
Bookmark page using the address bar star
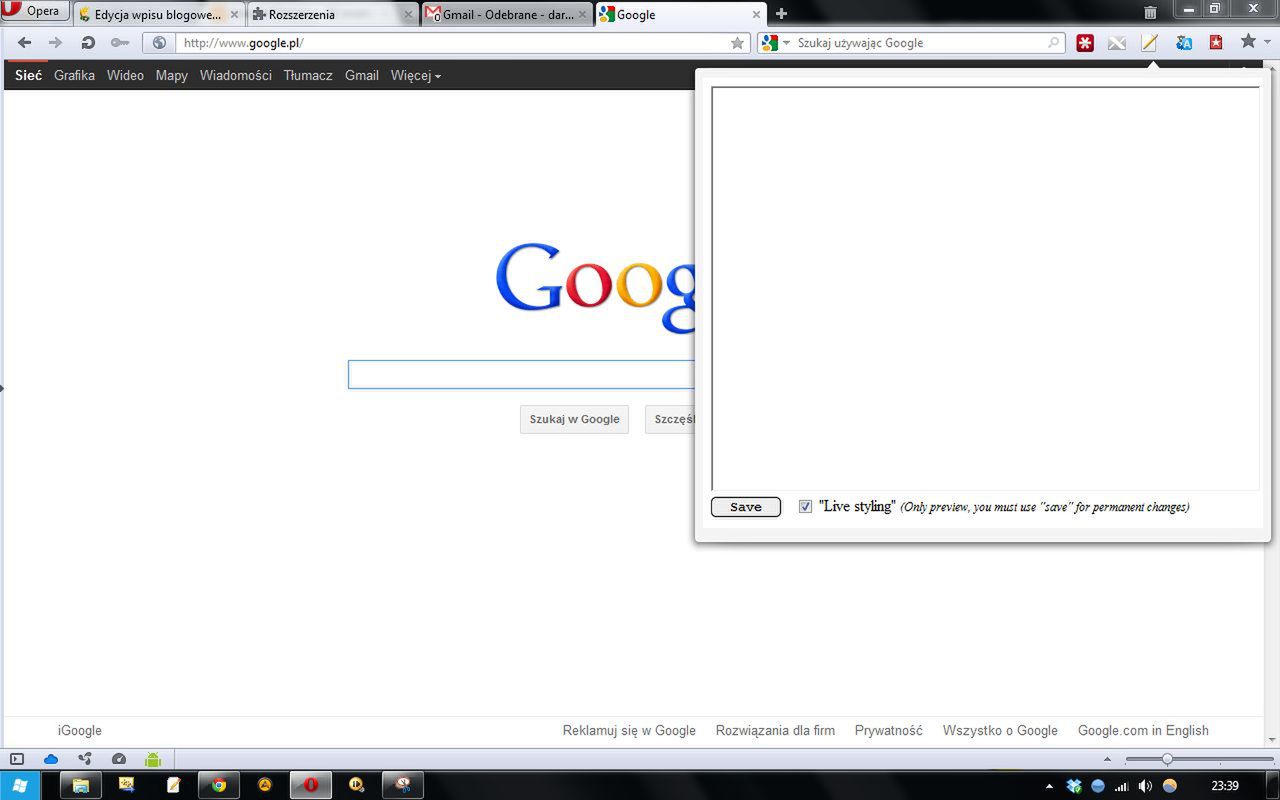click(x=738, y=43)
